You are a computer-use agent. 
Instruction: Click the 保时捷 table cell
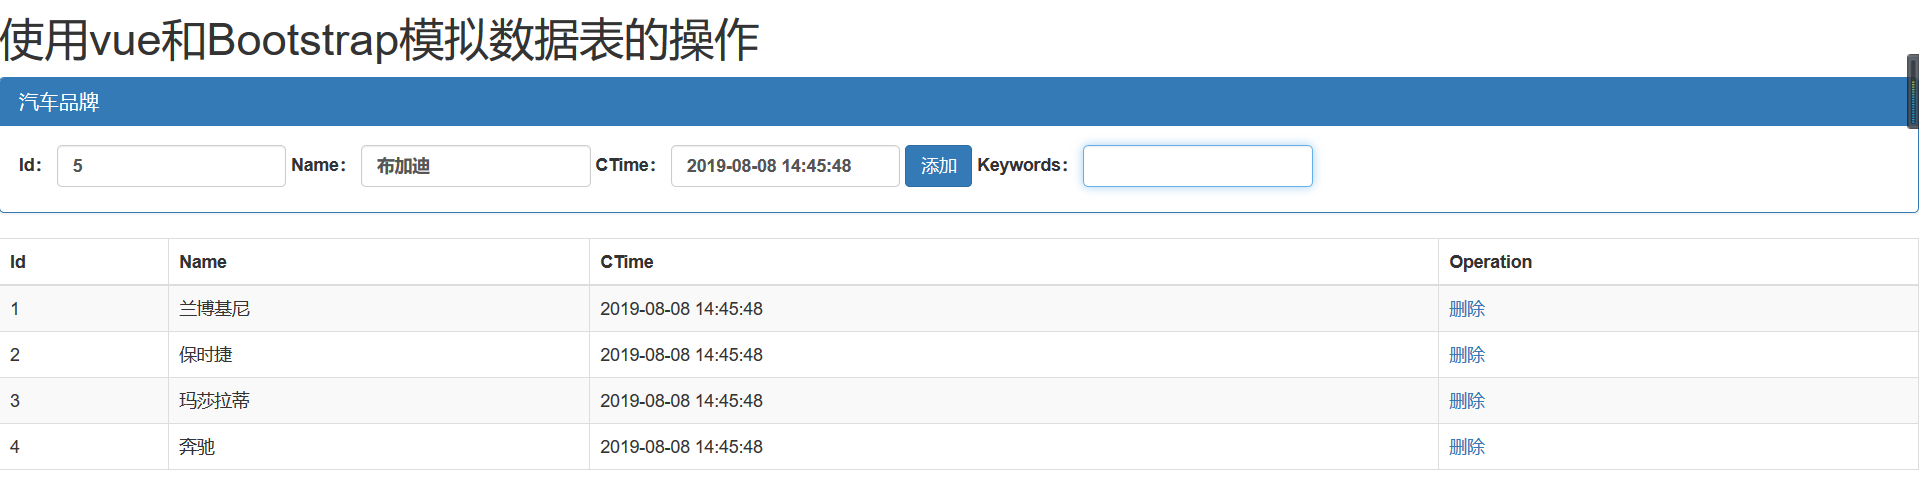(x=206, y=355)
